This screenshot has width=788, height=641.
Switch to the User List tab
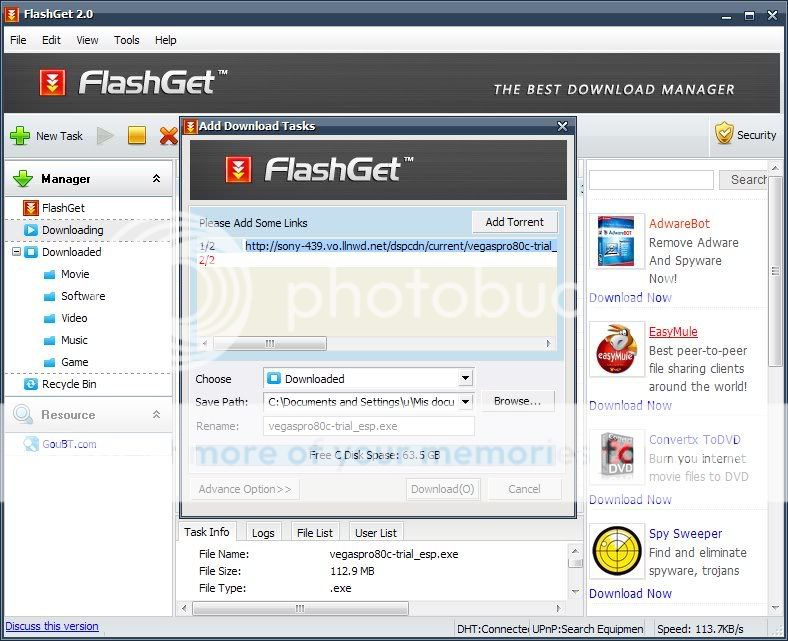375,533
